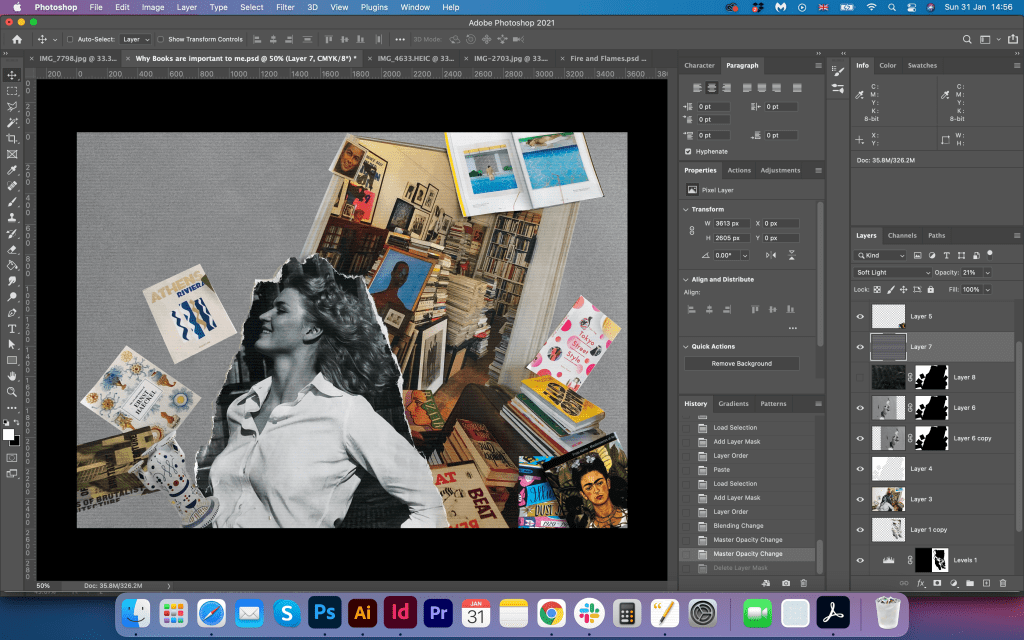The height and width of the screenshot is (640, 1024).
Task: Open the layer Opacity dropdown arrow
Action: point(988,272)
